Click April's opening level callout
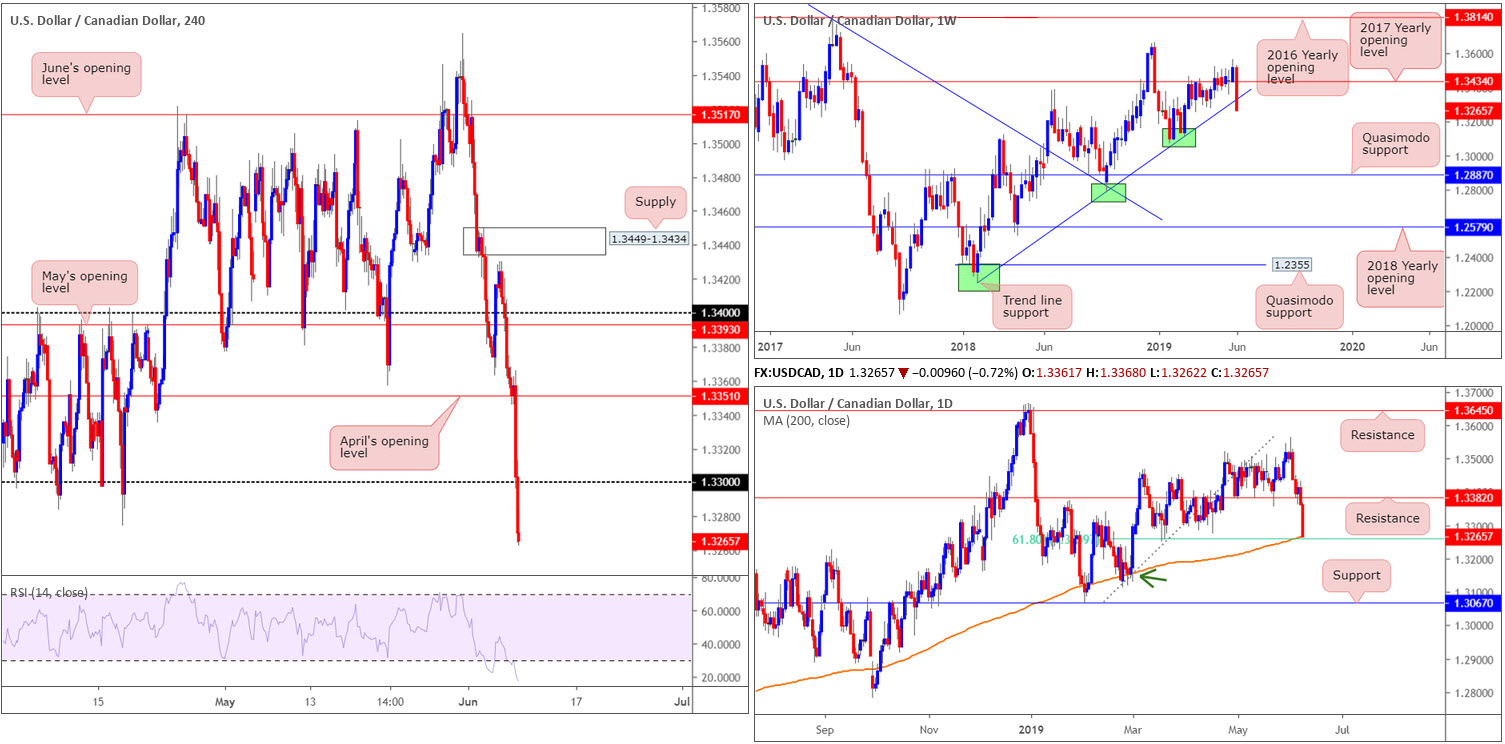Viewport: 1505px width, 744px height. [384, 448]
